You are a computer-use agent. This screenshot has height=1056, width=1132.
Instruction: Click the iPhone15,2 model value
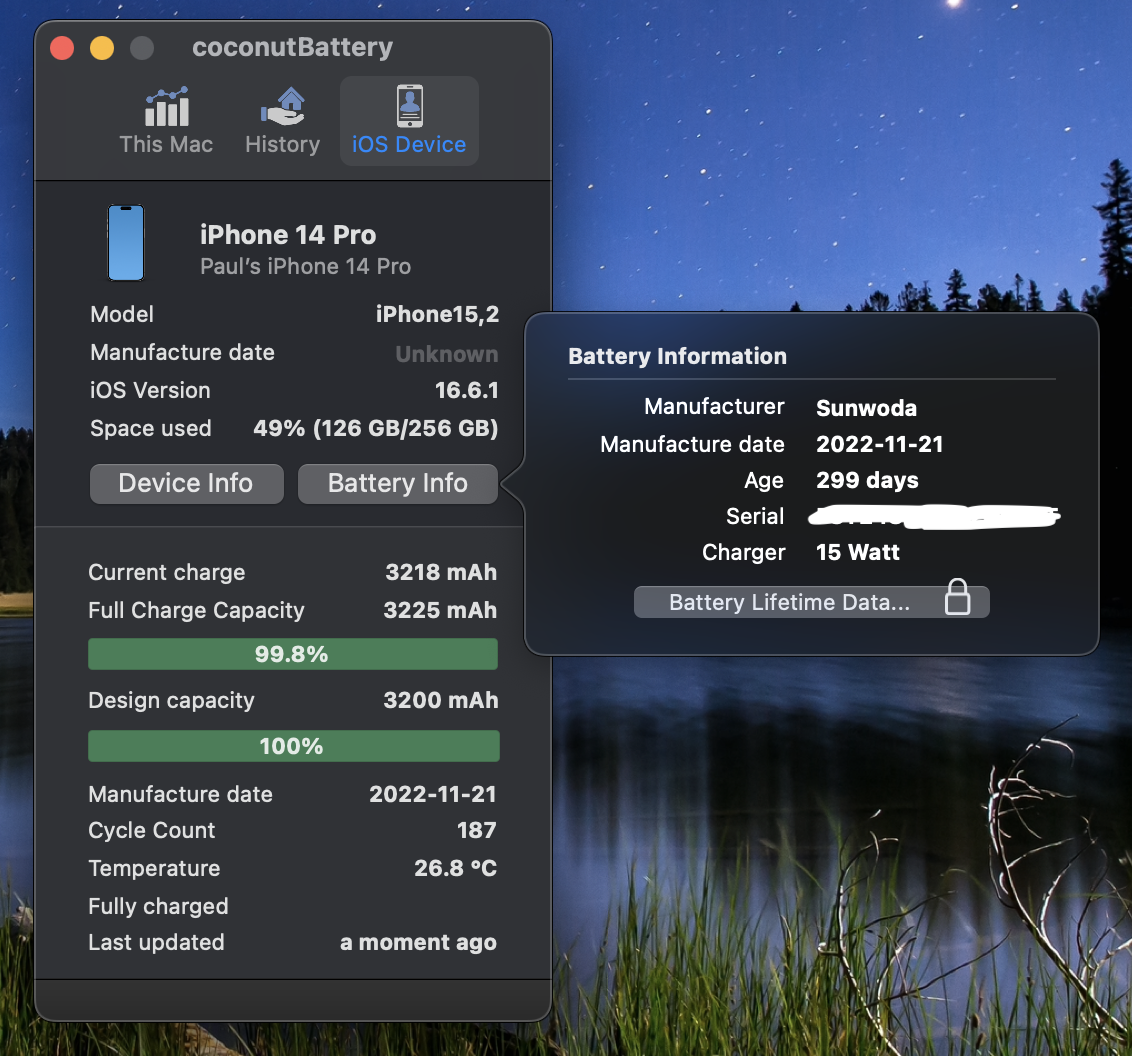coord(437,314)
